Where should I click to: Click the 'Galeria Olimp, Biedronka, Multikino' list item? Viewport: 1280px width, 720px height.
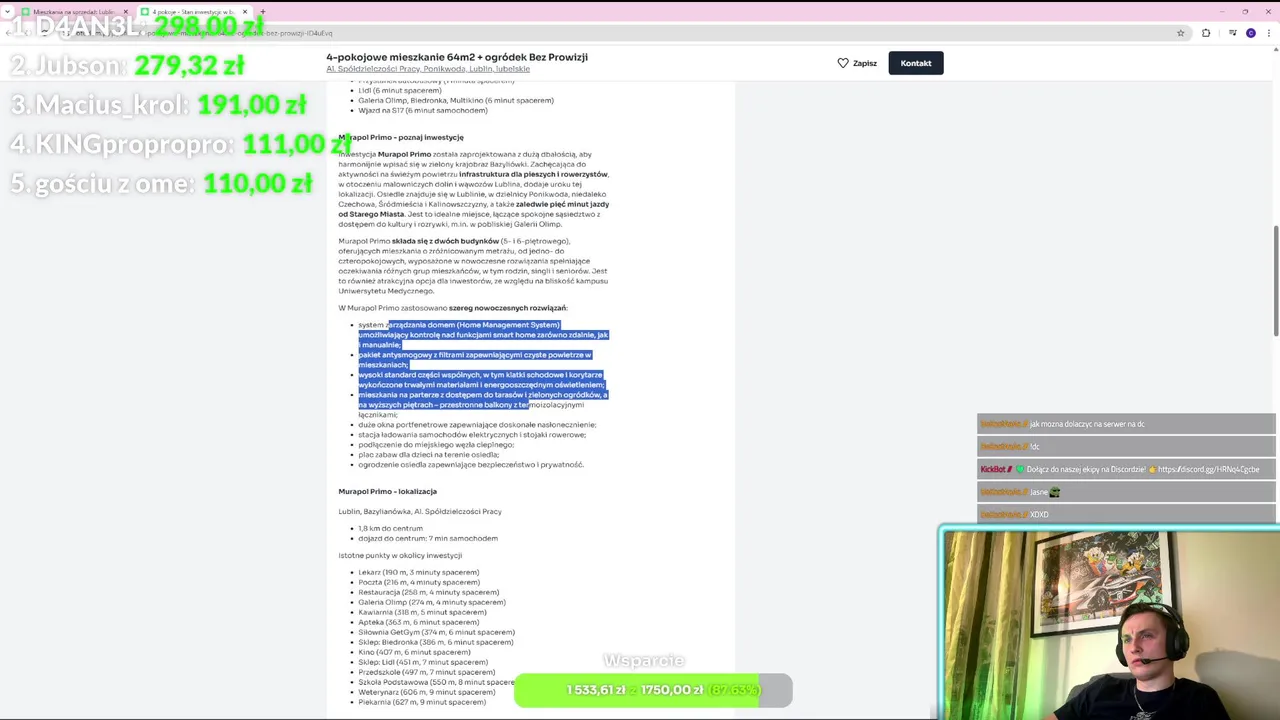point(456,100)
